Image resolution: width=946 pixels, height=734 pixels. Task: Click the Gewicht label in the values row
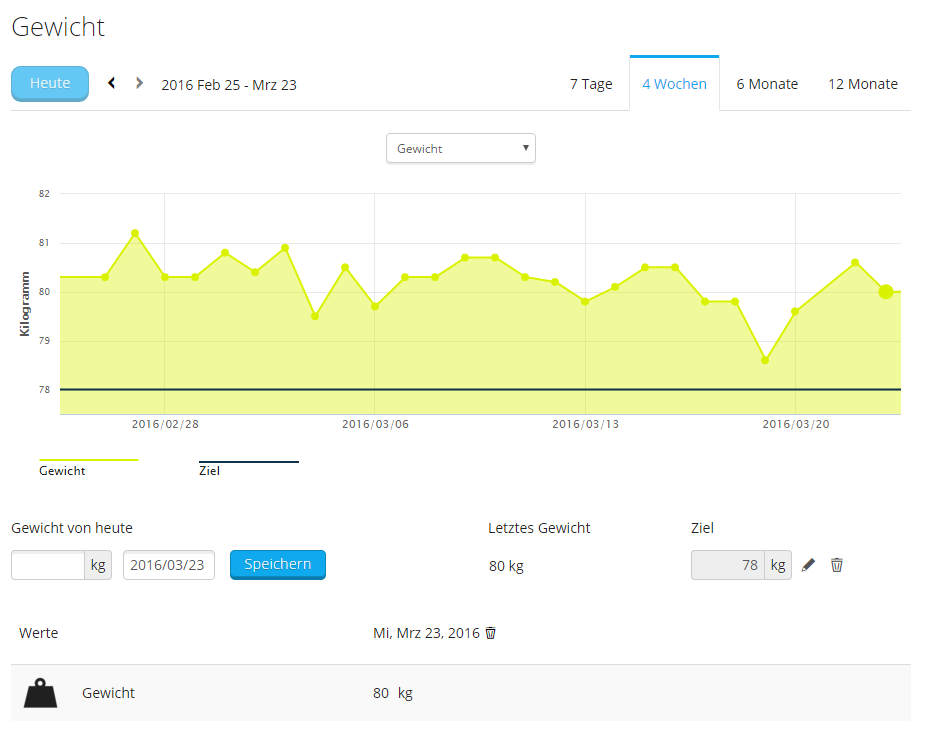pos(109,693)
